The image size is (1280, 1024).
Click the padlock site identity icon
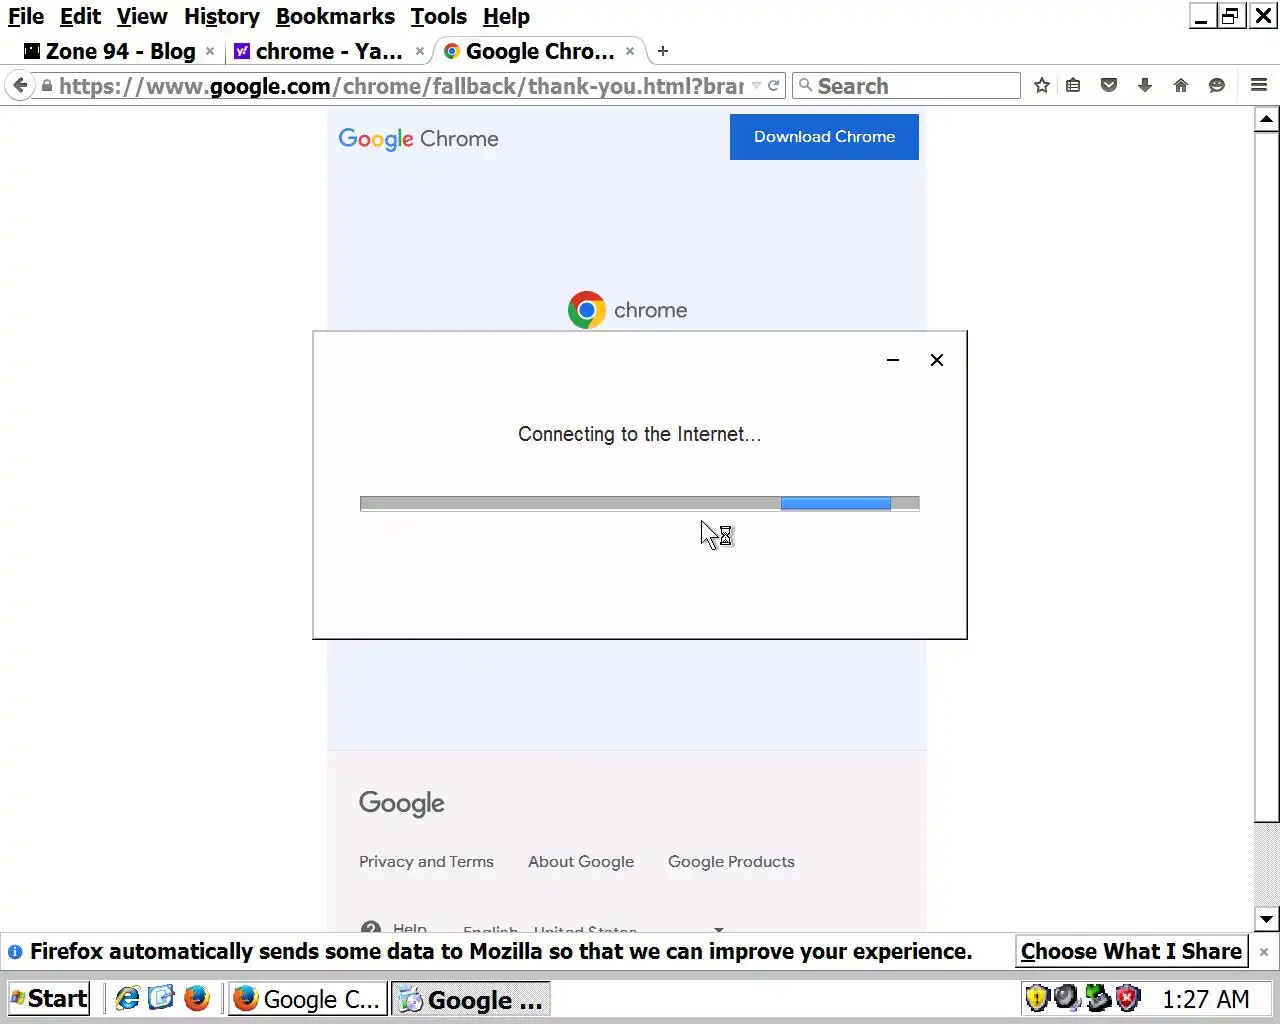46,86
